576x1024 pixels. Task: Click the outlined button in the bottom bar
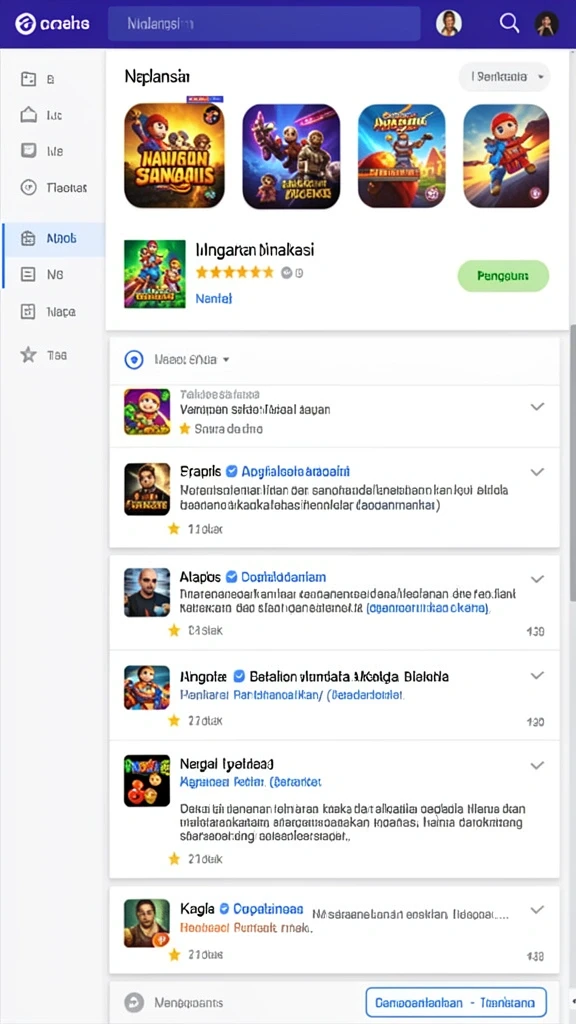click(456, 1002)
